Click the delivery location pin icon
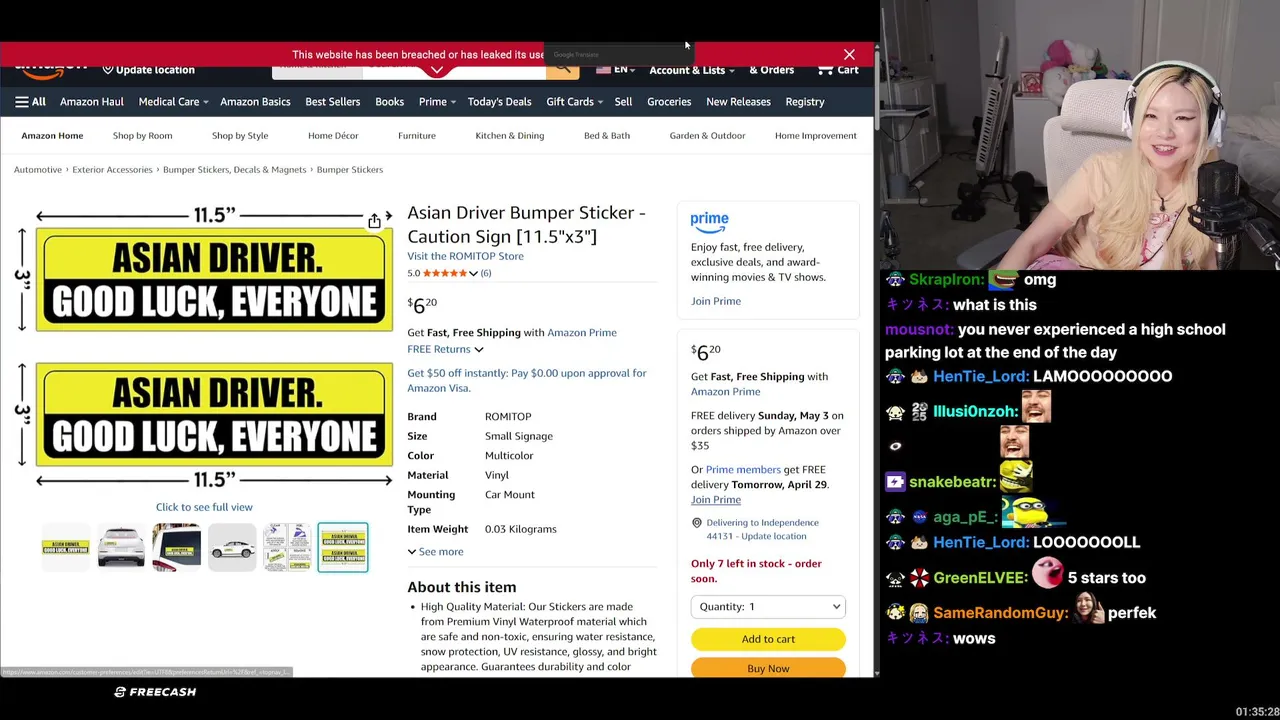This screenshot has height=720, width=1280. point(696,523)
